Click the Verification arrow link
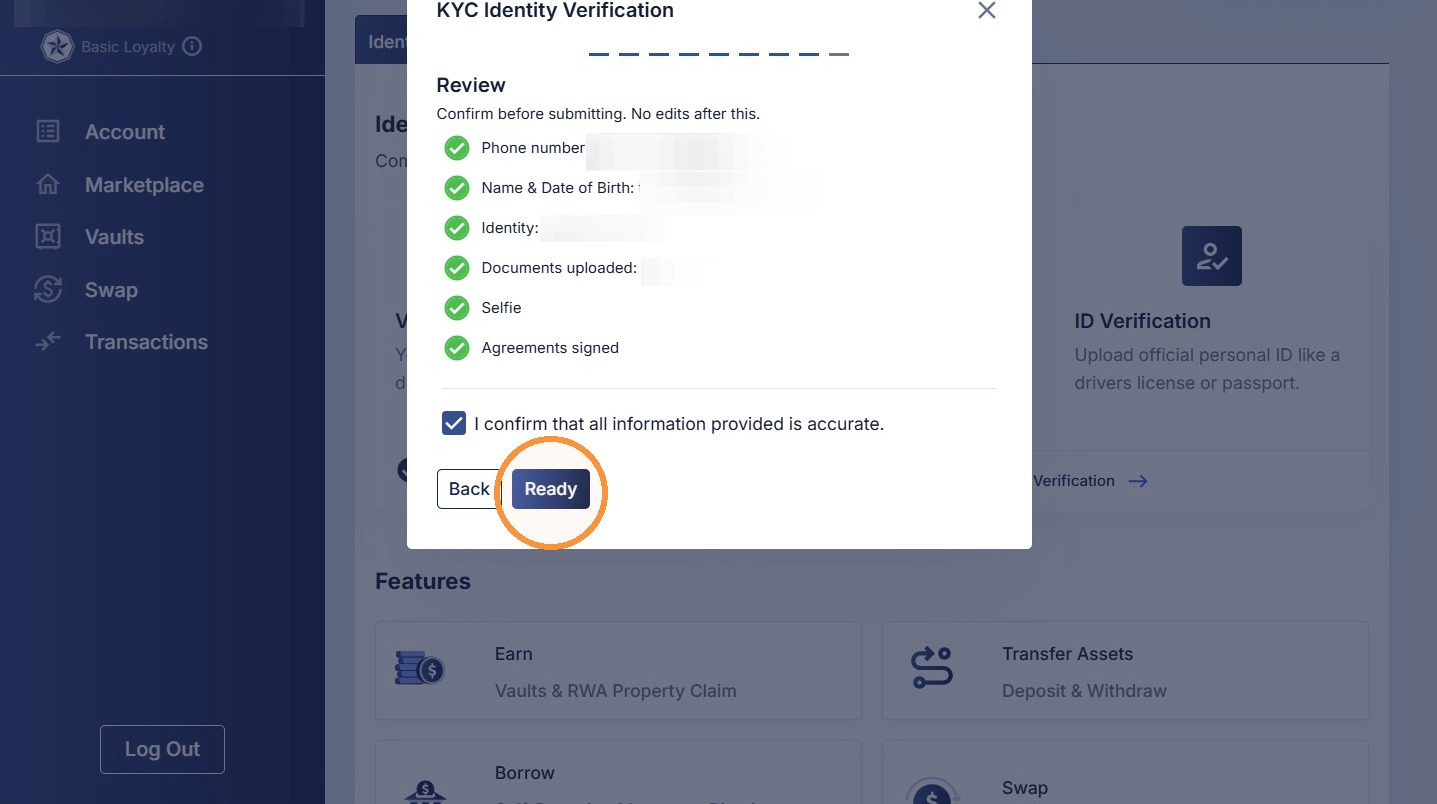Screen dimensions: 1437x804 pyautogui.click(x=1090, y=481)
